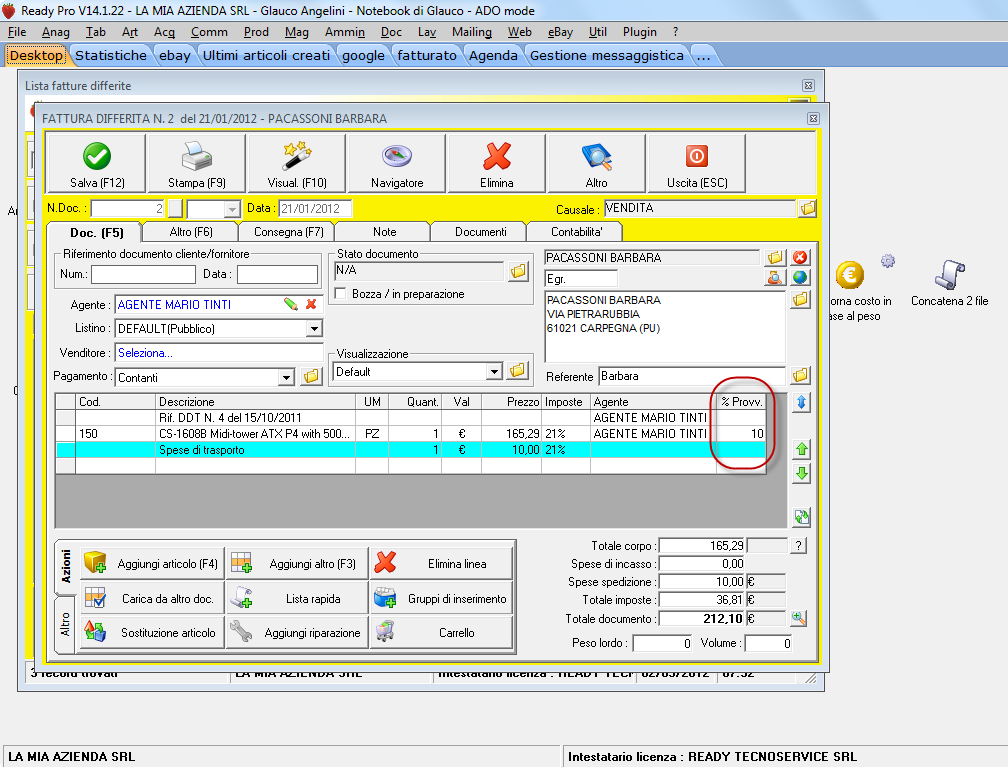Viewport: 1008px width, 768px height.
Task: Move row up with green up arrow
Action: click(x=801, y=450)
